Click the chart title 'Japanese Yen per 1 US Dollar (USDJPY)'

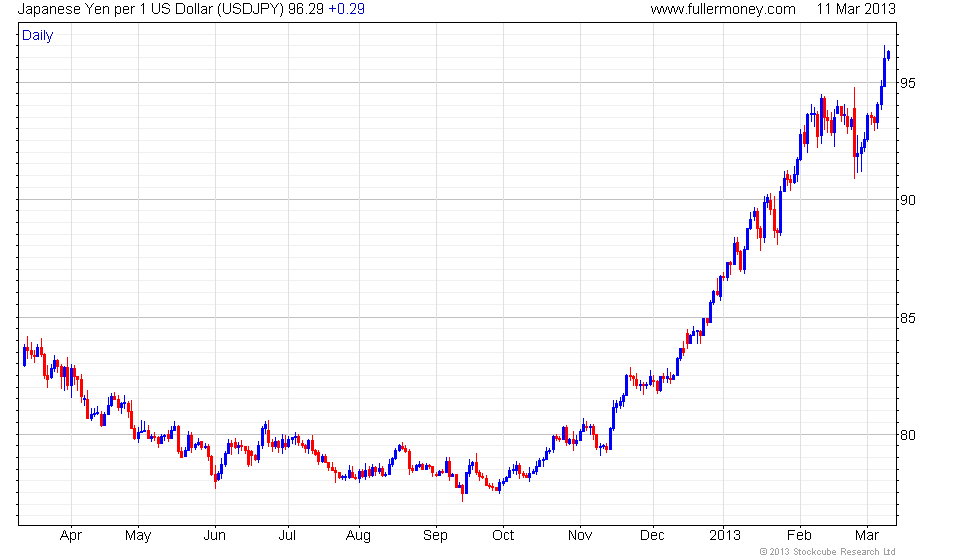[151, 9]
